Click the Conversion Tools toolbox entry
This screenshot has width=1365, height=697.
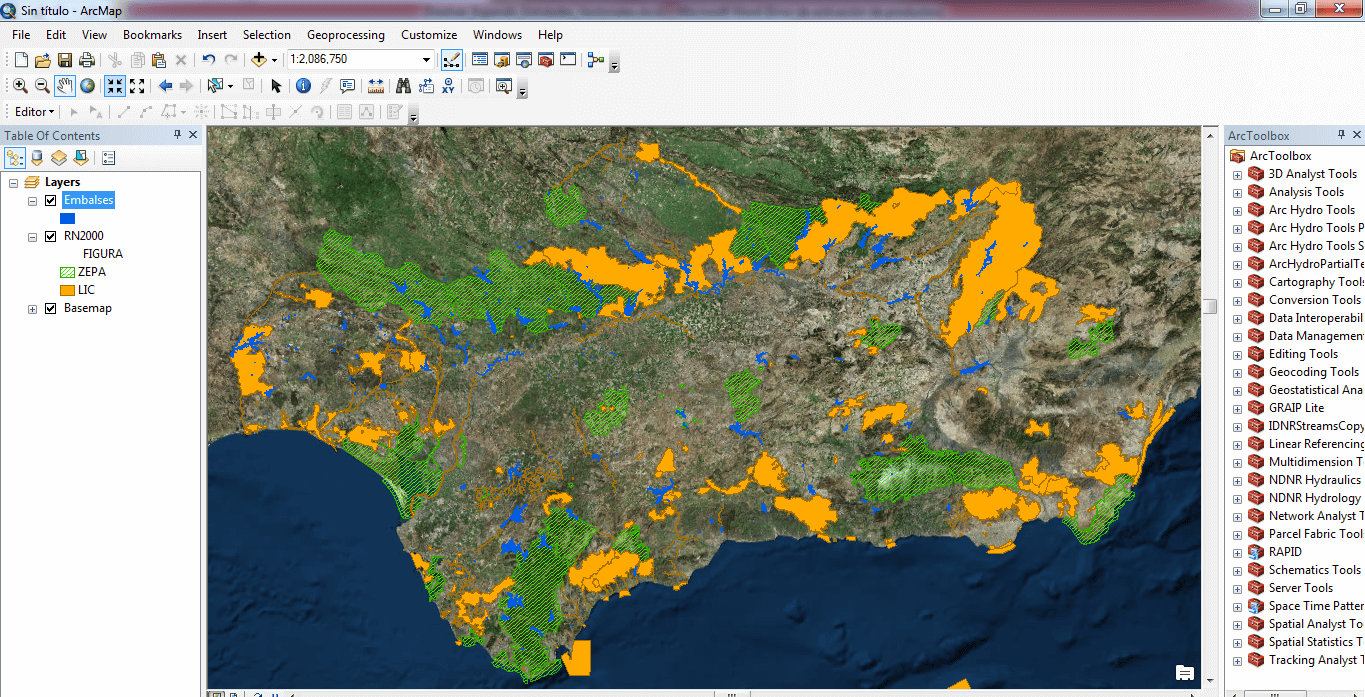coord(1314,300)
